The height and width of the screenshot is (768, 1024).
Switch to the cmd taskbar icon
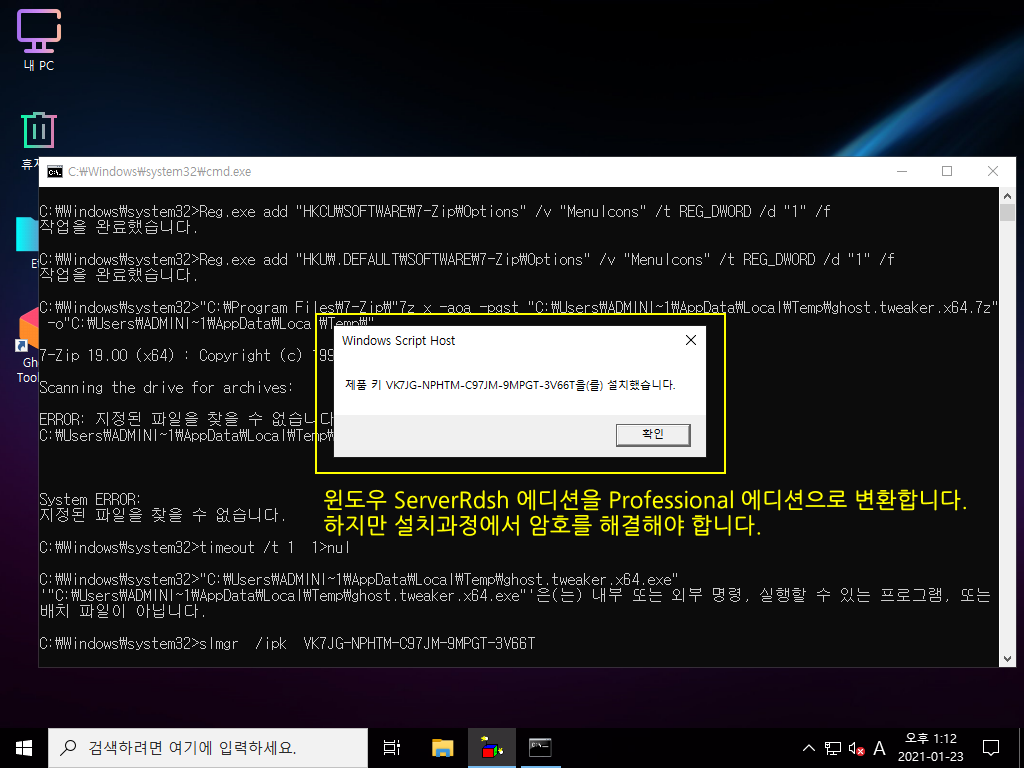point(540,748)
